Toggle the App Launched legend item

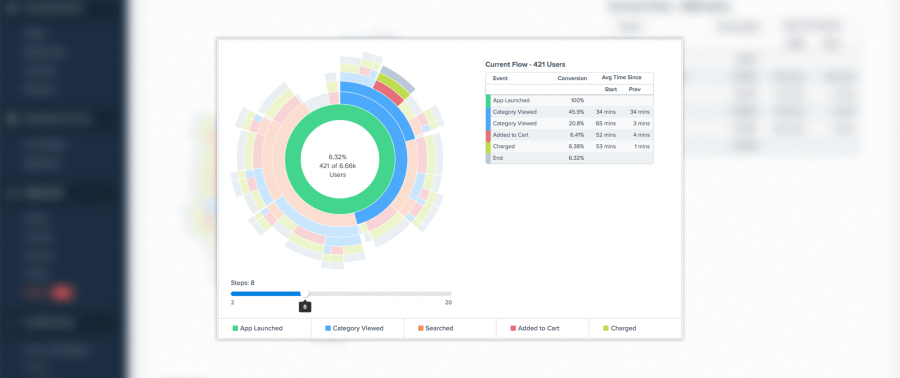click(x=258, y=329)
